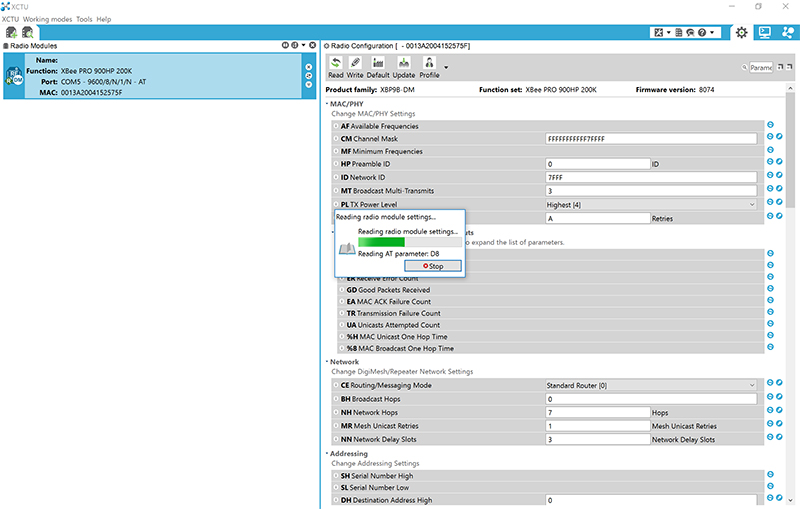Click MT Broadcast Multi-Transmits field
Image resolution: width=800 pixels, height=509 pixels.
[x=651, y=191]
